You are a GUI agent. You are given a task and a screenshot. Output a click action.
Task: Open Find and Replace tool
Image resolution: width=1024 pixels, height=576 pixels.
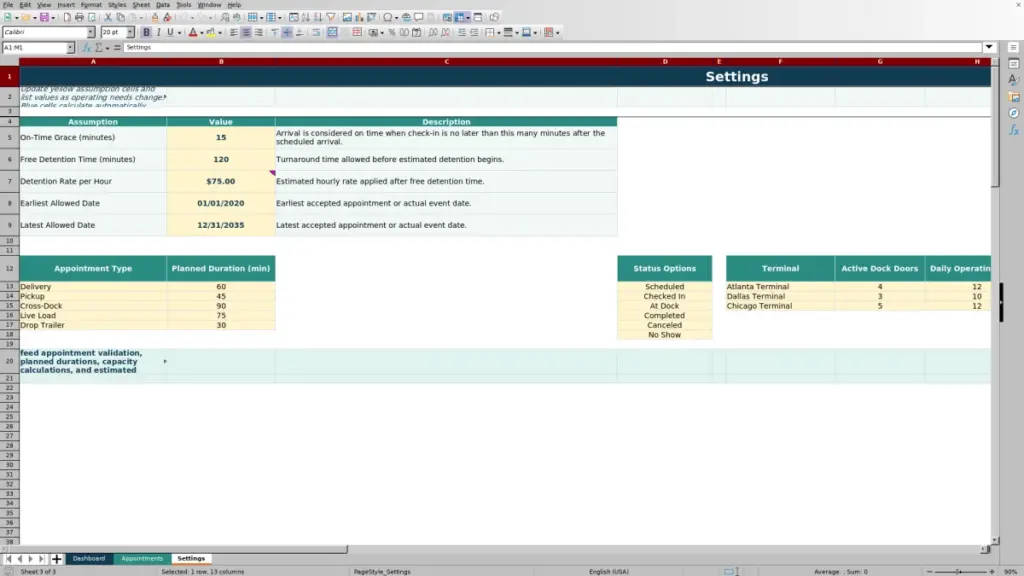[225, 17]
